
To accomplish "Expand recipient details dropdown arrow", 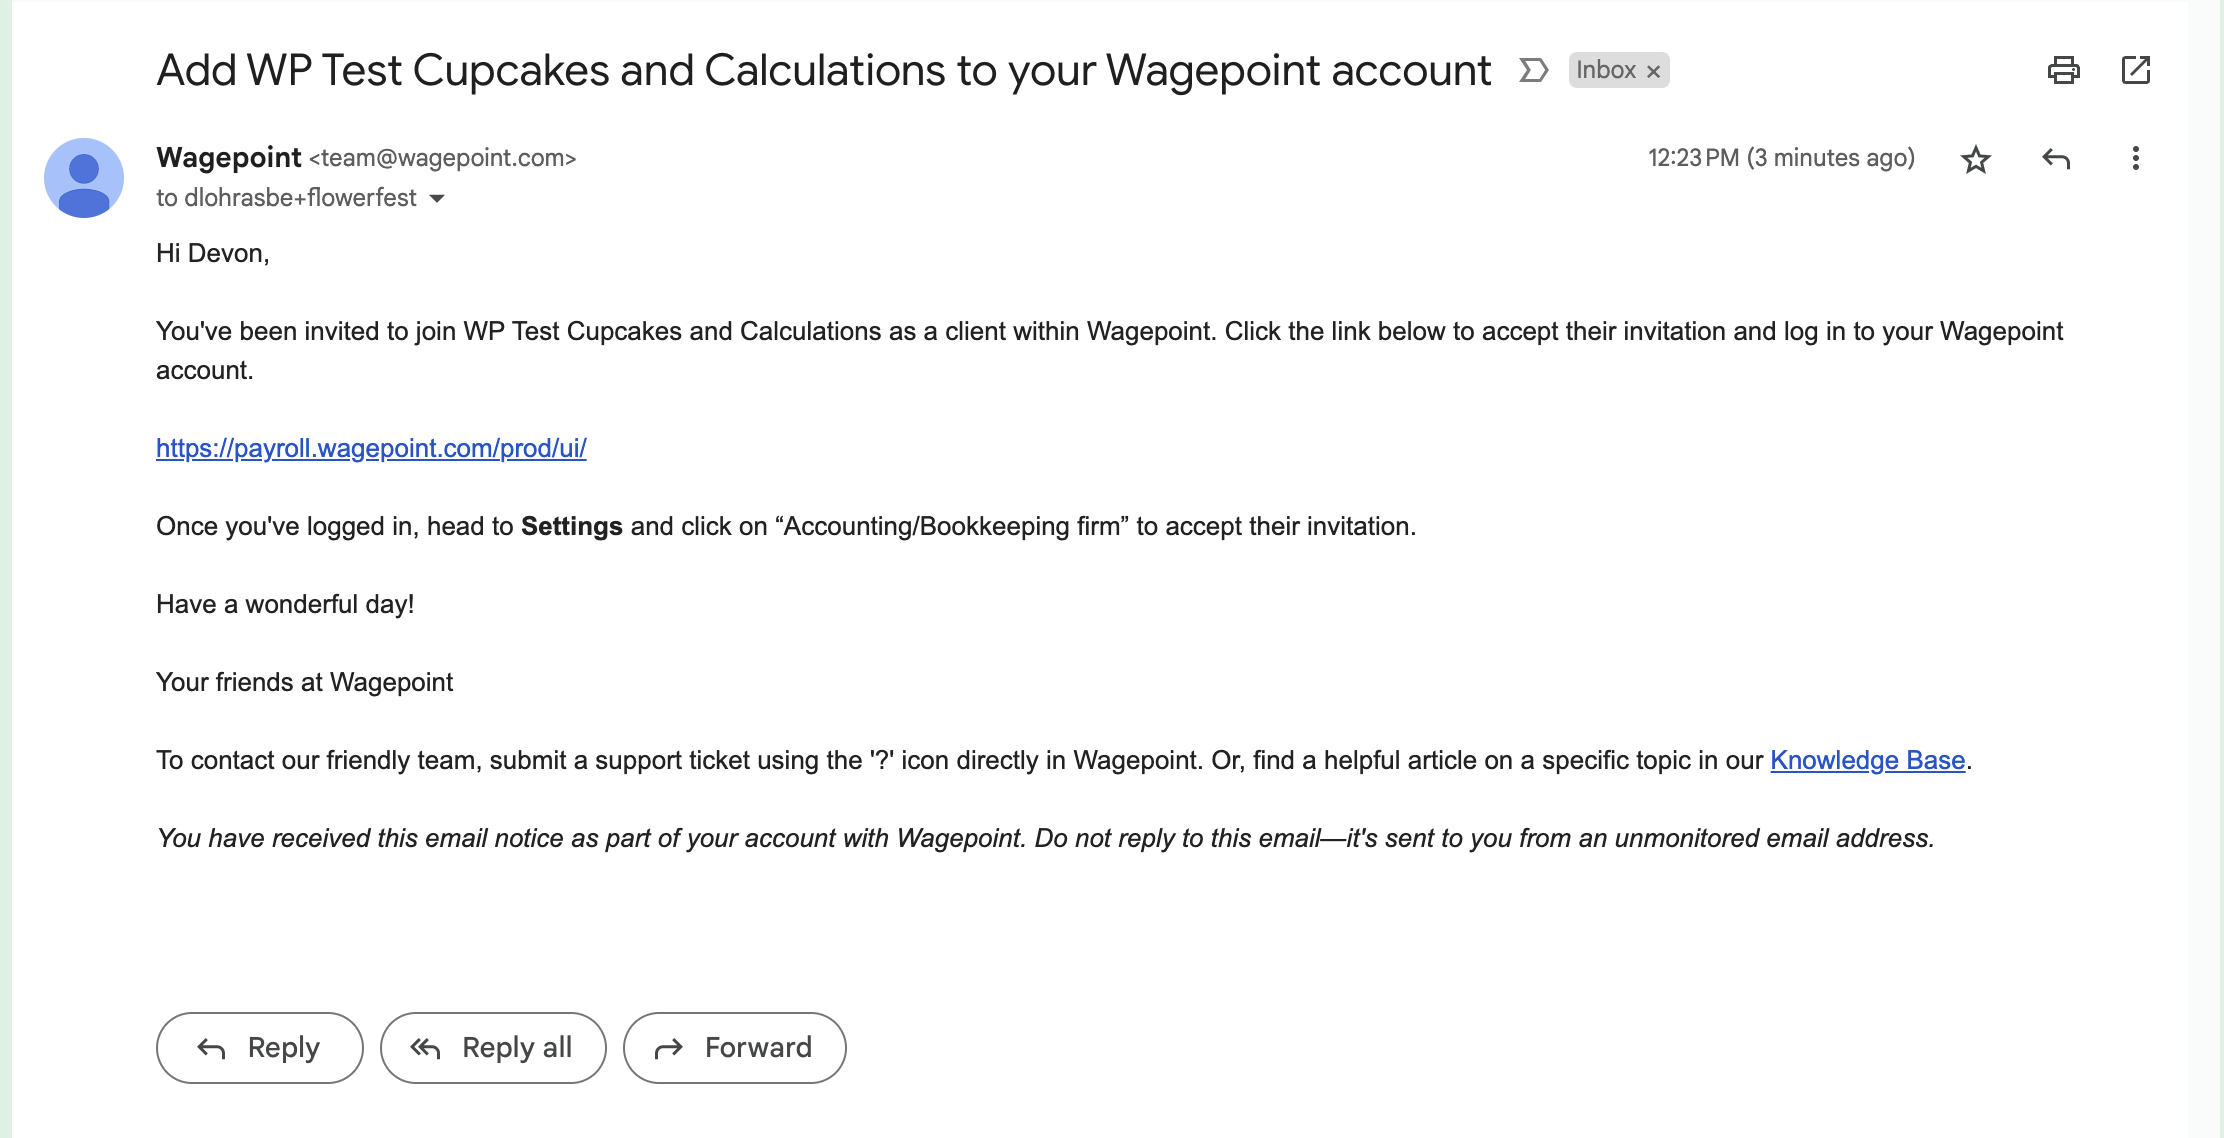I will [x=437, y=198].
